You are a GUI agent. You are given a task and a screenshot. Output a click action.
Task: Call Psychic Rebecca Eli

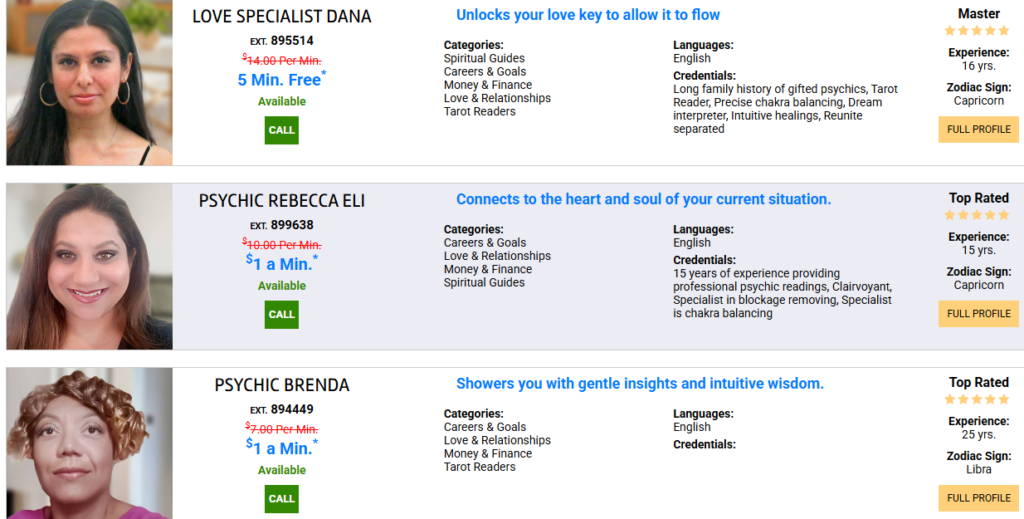[x=282, y=314]
